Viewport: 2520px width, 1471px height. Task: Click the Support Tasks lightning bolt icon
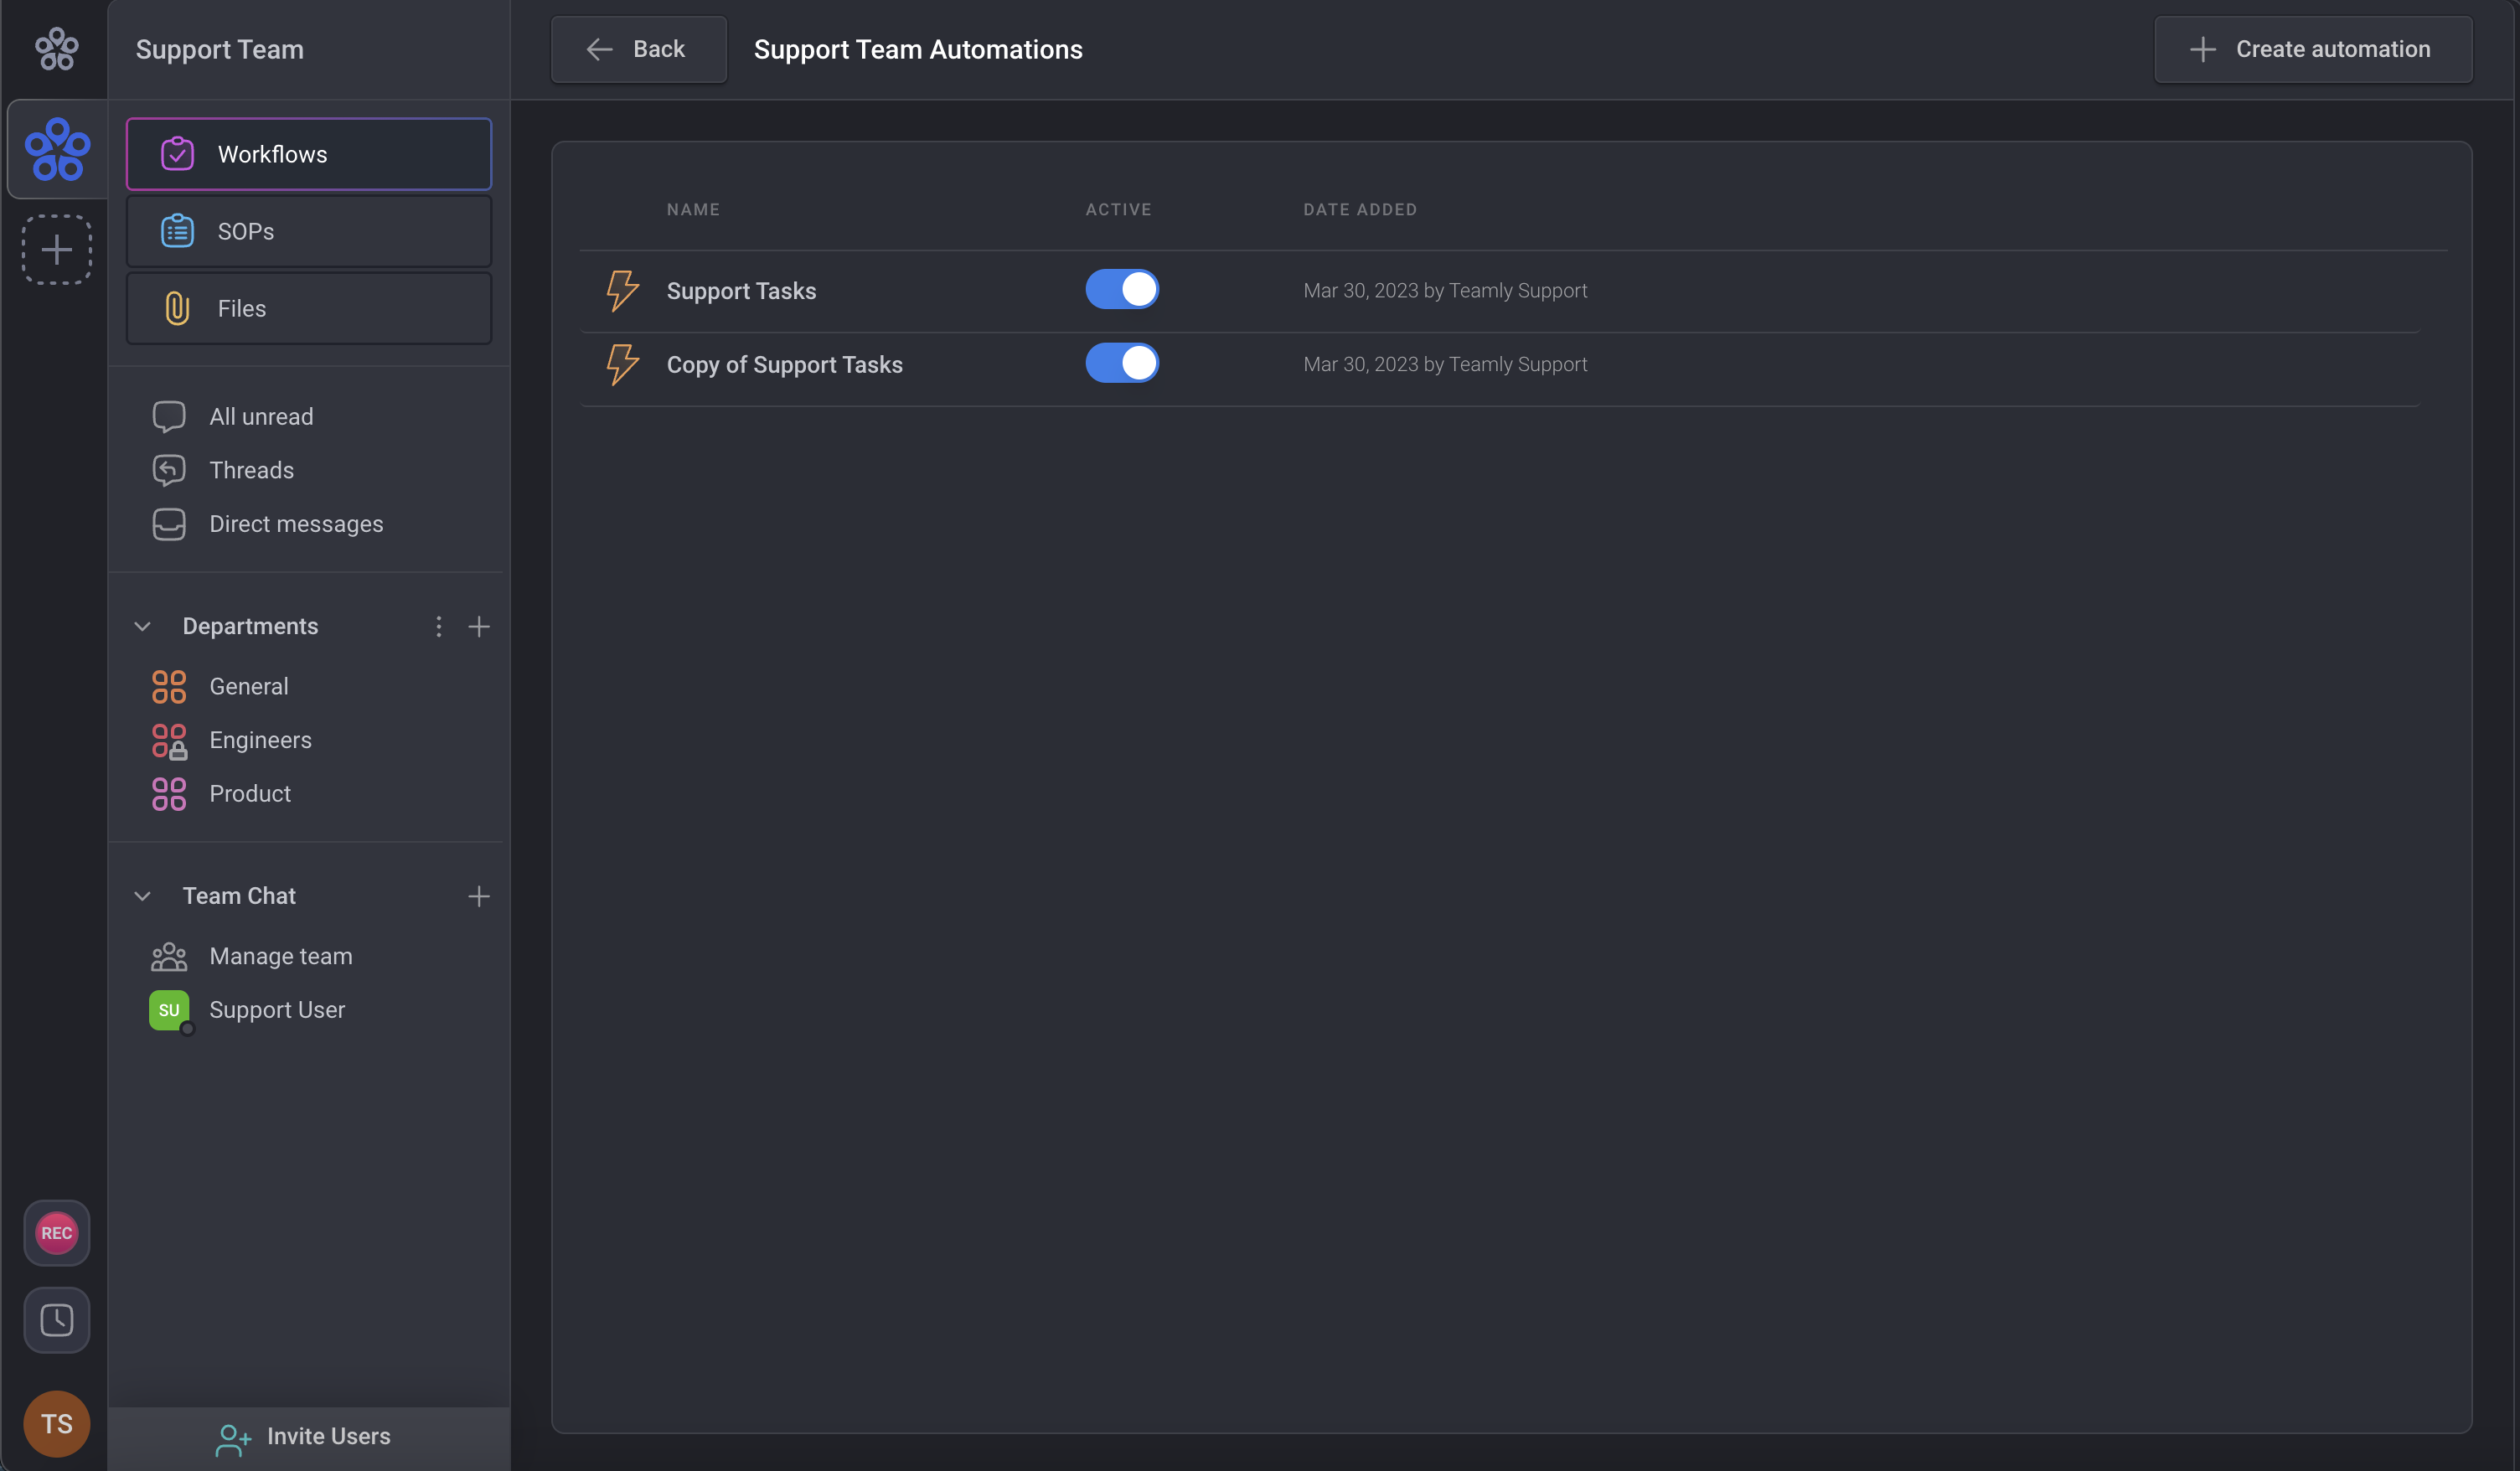(622, 291)
